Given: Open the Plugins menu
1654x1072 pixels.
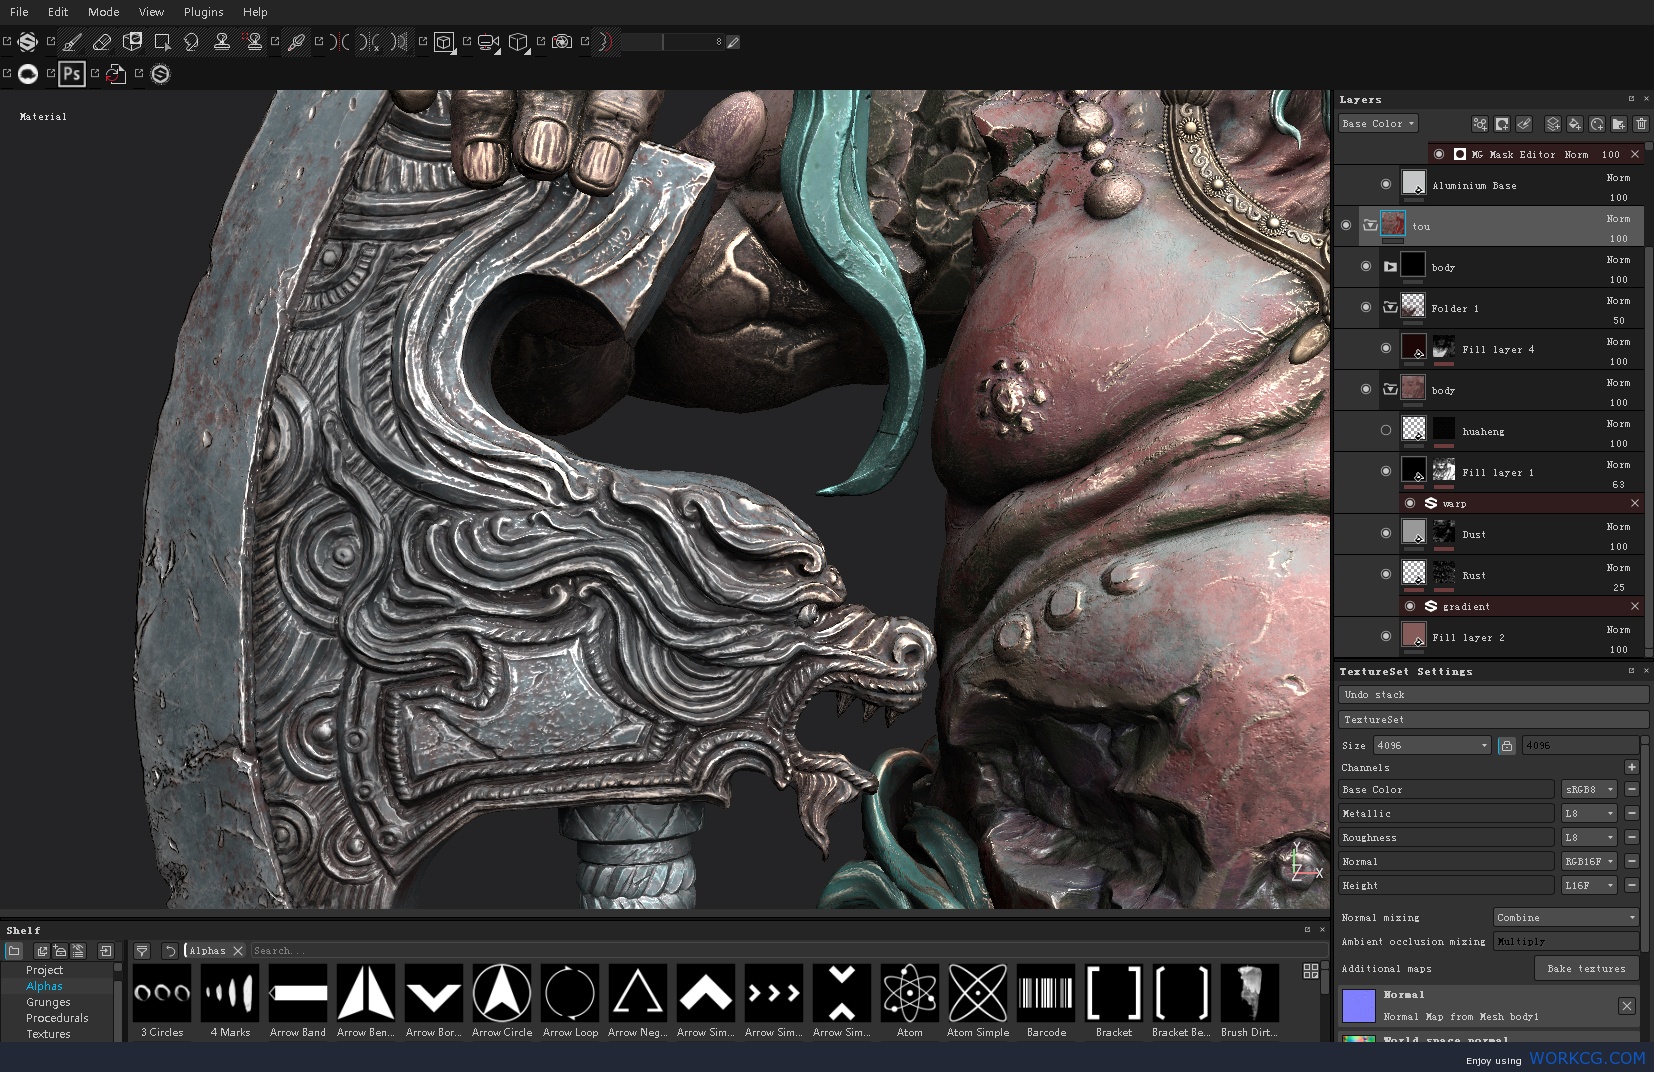Looking at the screenshot, I should point(204,12).
